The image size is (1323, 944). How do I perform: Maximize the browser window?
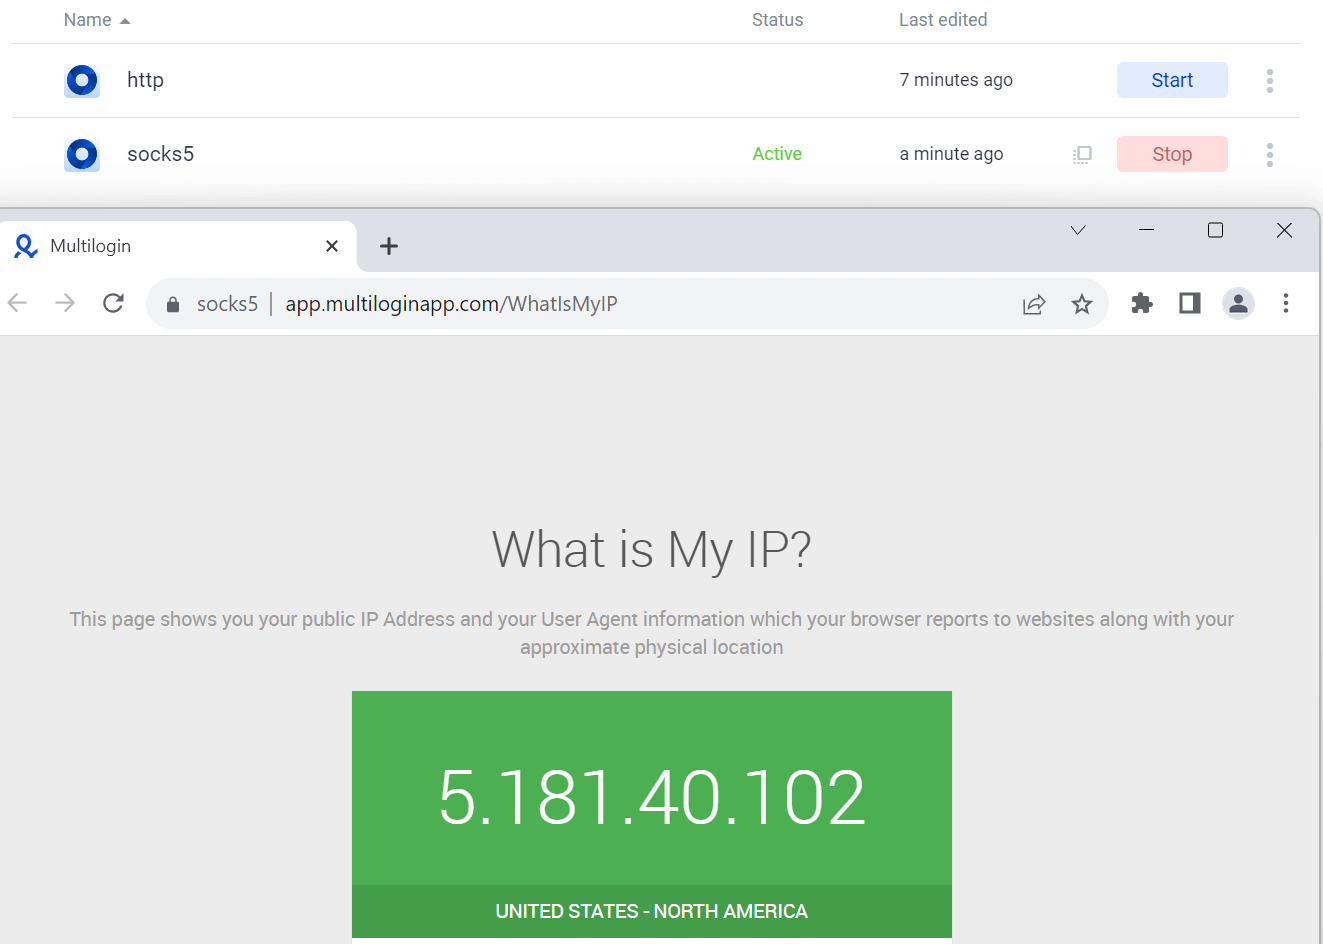(1215, 230)
